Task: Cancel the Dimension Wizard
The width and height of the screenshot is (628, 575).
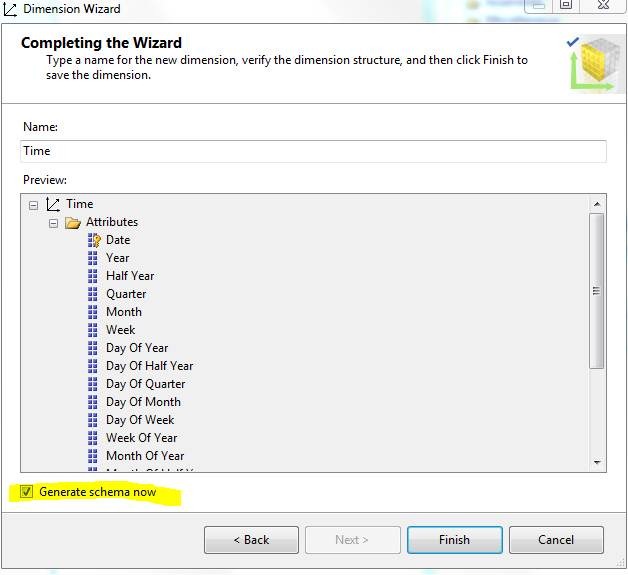Action: pyautogui.click(x=555, y=540)
